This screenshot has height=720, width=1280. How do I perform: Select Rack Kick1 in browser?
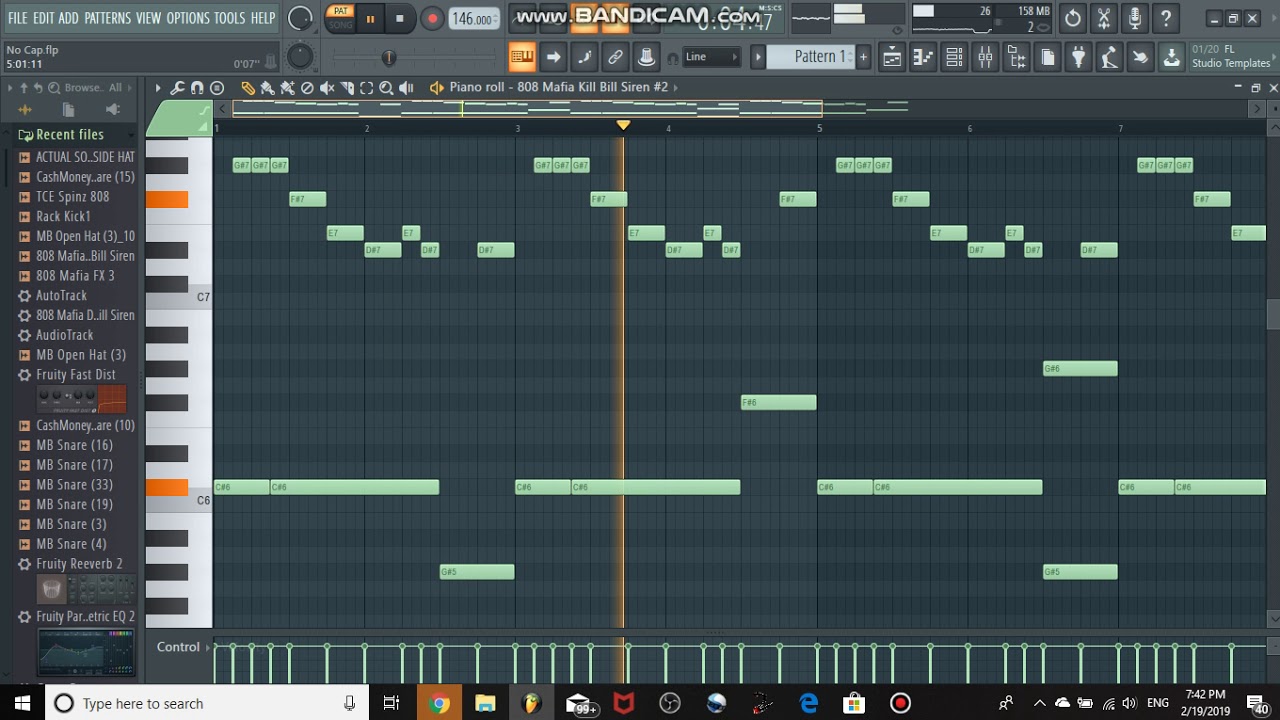[x=63, y=216]
